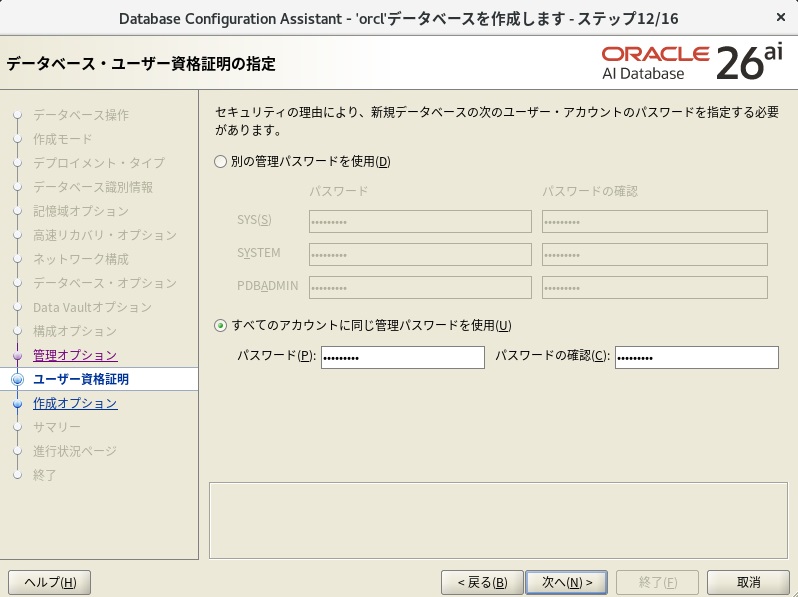Click the PDBADMIN password confirmation field
Viewport: 798px width, 597px height.
[x=654, y=288]
